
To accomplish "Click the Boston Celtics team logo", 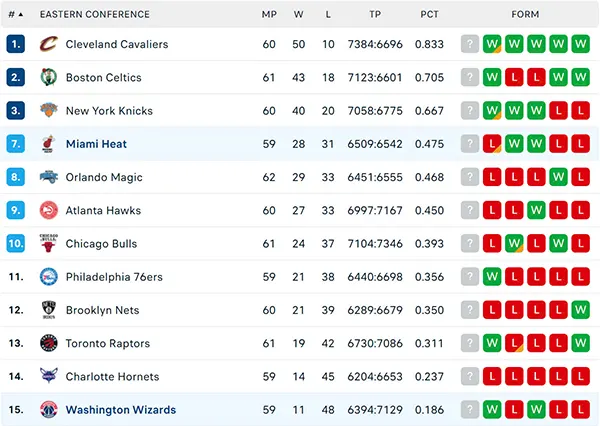I will click(49, 77).
